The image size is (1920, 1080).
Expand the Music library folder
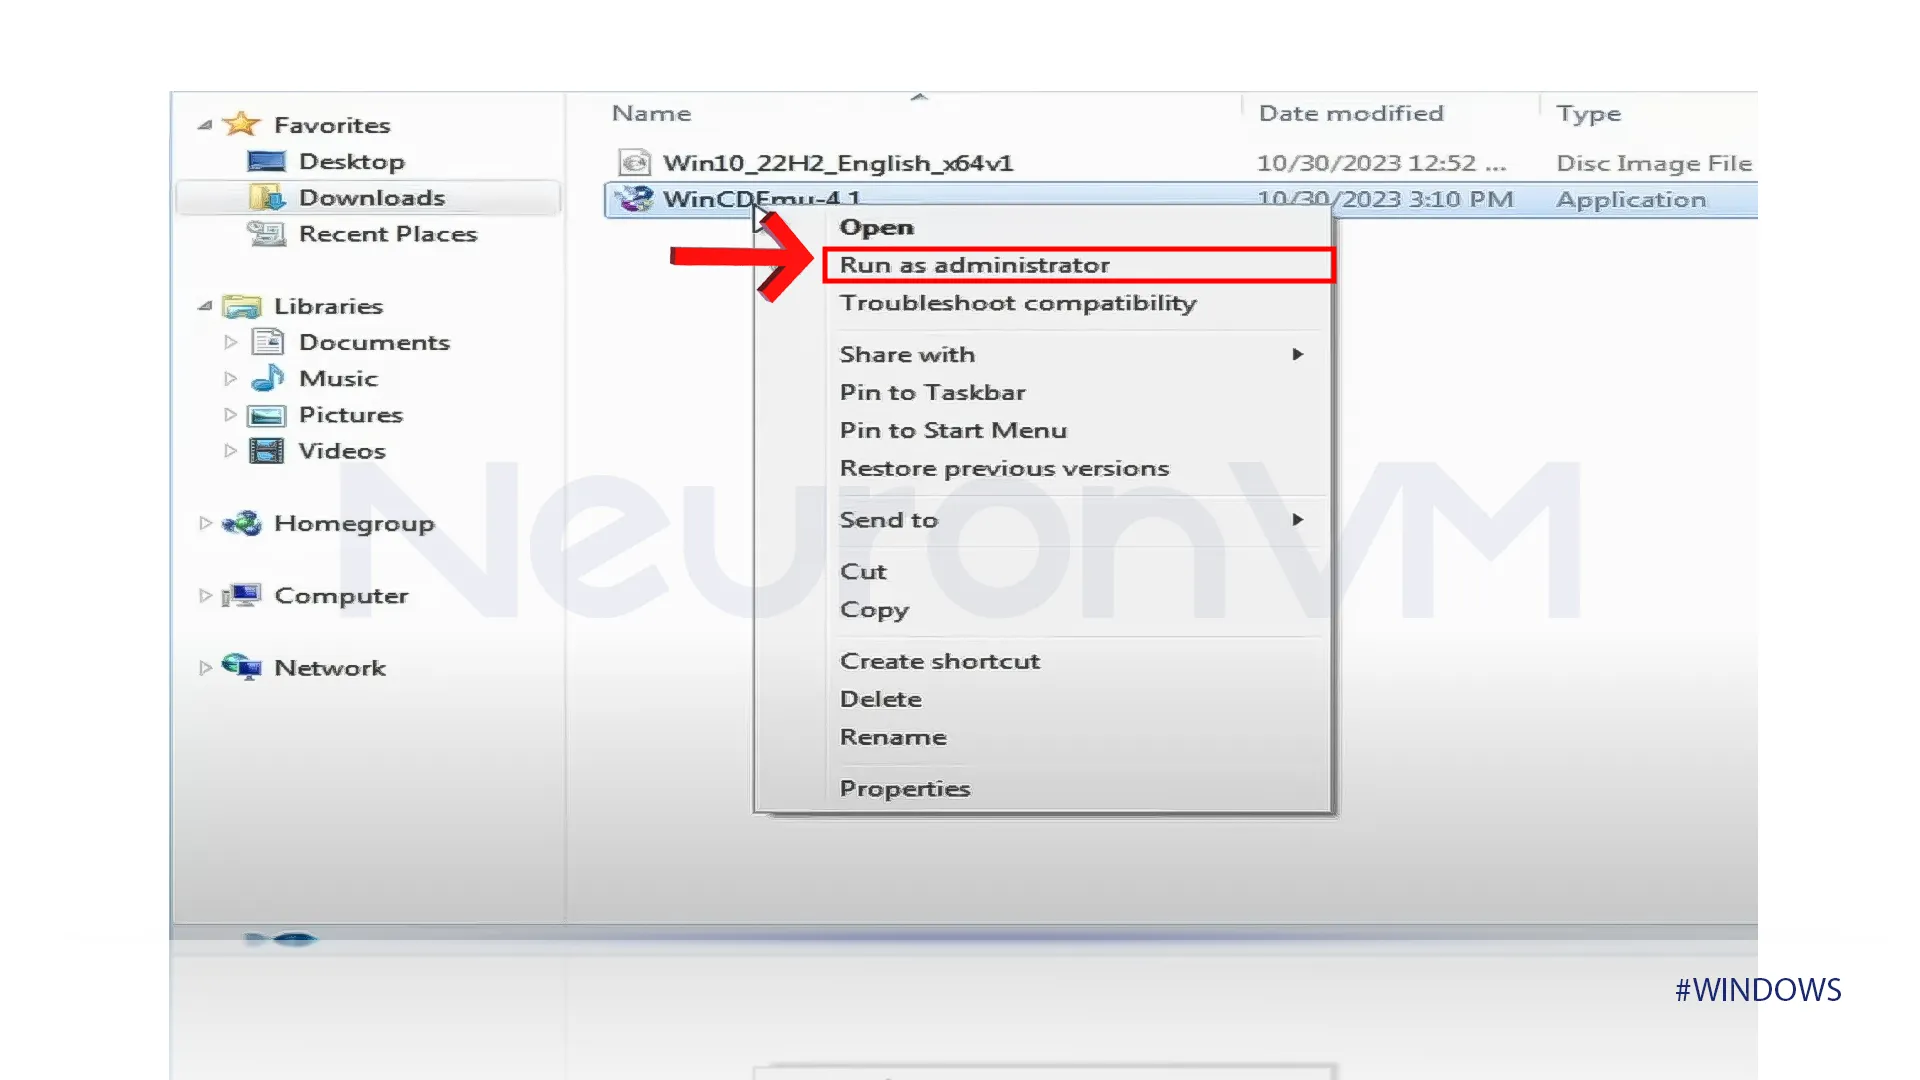point(228,377)
